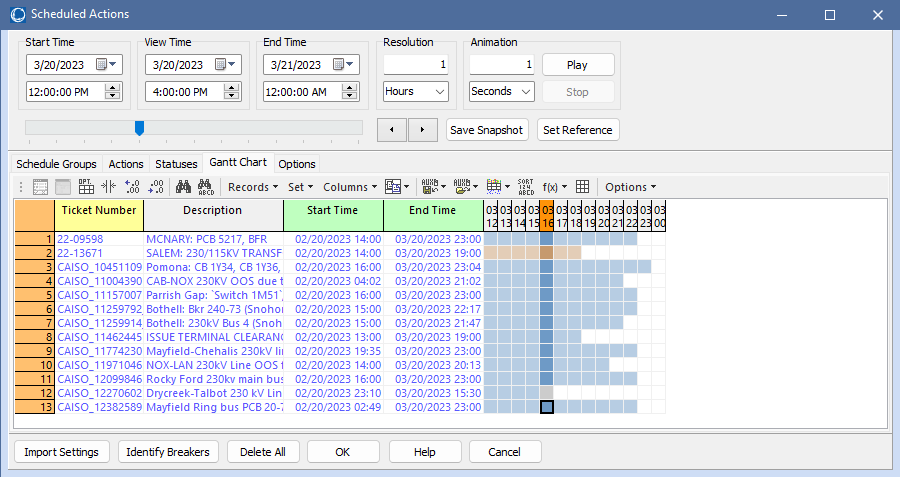Click the auto-size column widths icon
The height and width of the screenshot is (477, 900).
109,187
